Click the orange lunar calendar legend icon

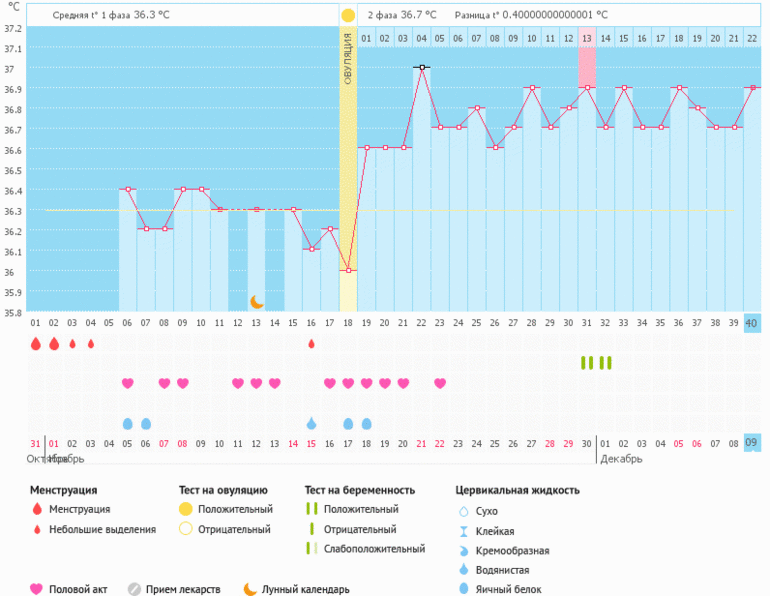point(250,589)
